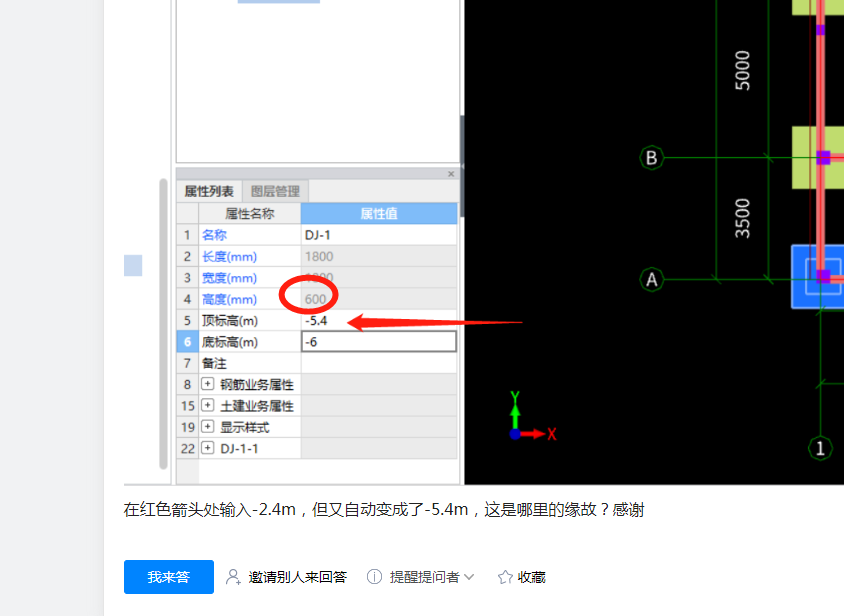Click the 属性名称 column header
Image resolution: width=844 pixels, height=616 pixels.
tap(249, 214)
